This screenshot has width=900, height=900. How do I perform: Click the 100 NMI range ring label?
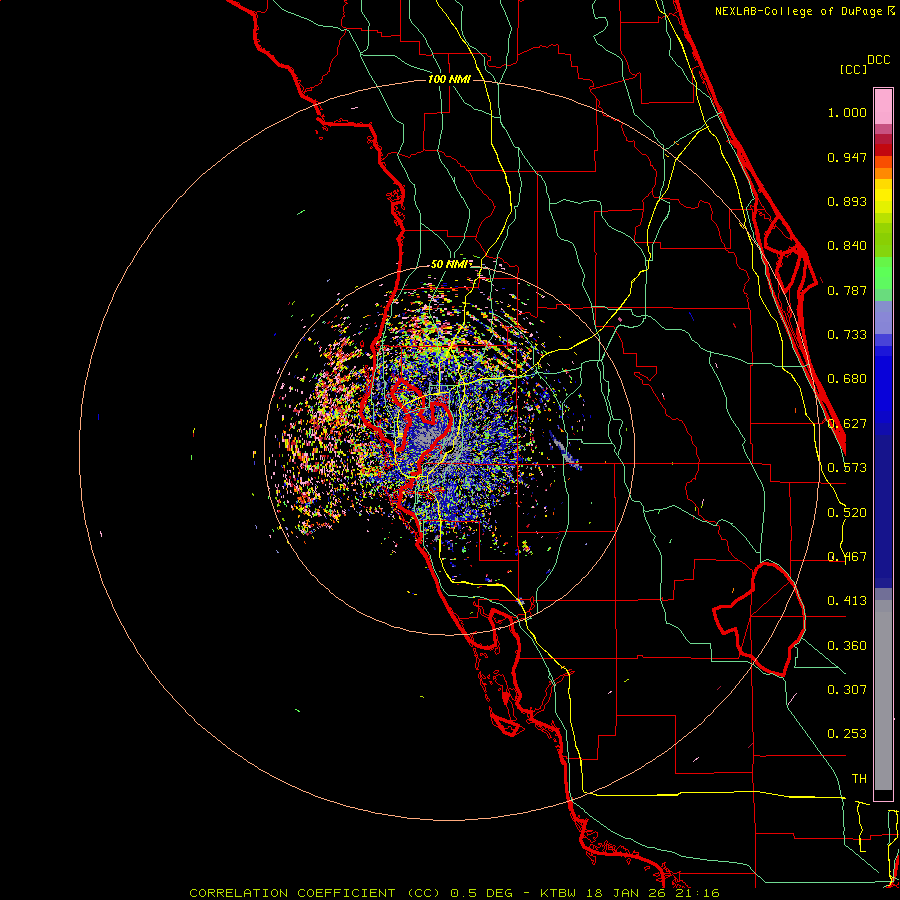(x=449, y=79)
